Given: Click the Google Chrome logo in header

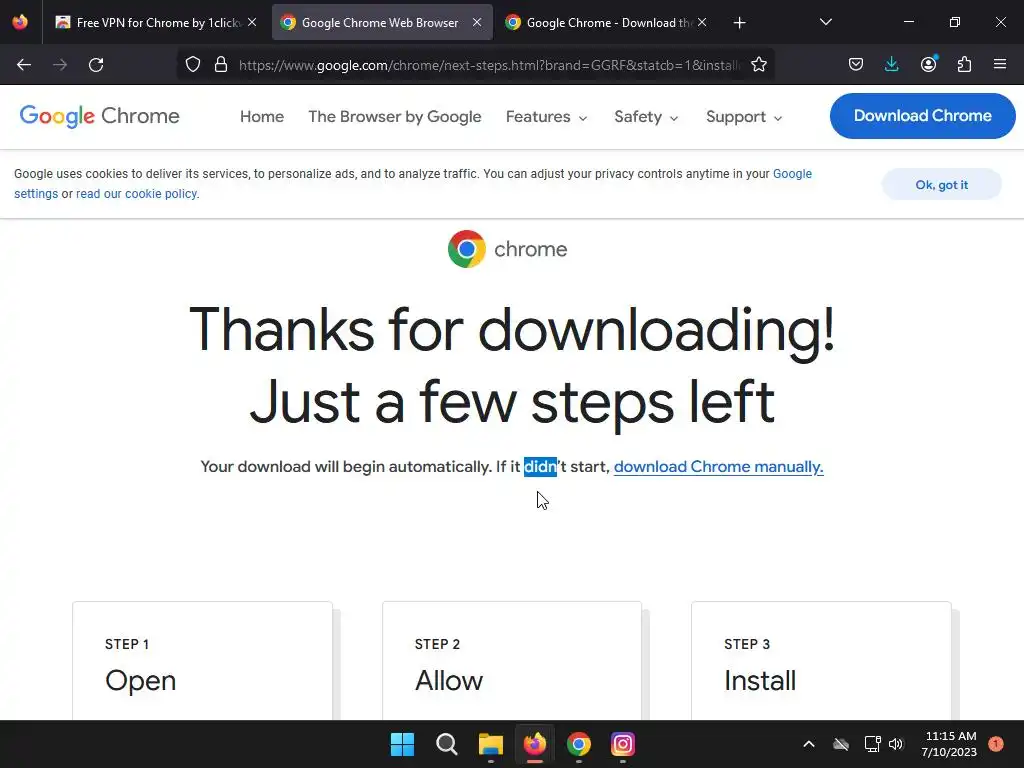Looking at the screenshot, I should [x=99, y=116].
